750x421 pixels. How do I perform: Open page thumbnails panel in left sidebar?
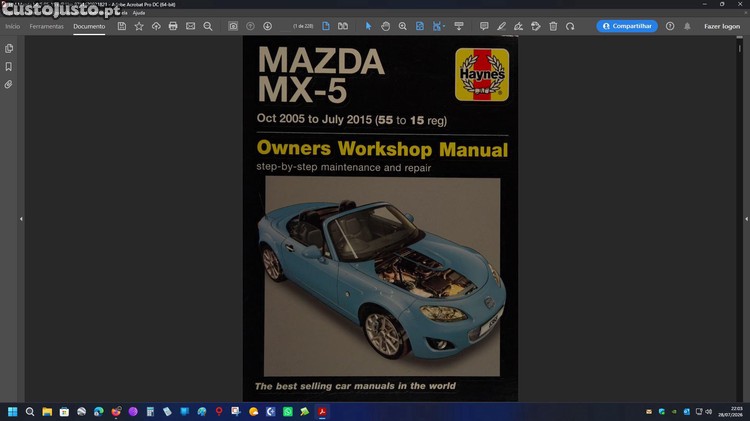(9, 48)
